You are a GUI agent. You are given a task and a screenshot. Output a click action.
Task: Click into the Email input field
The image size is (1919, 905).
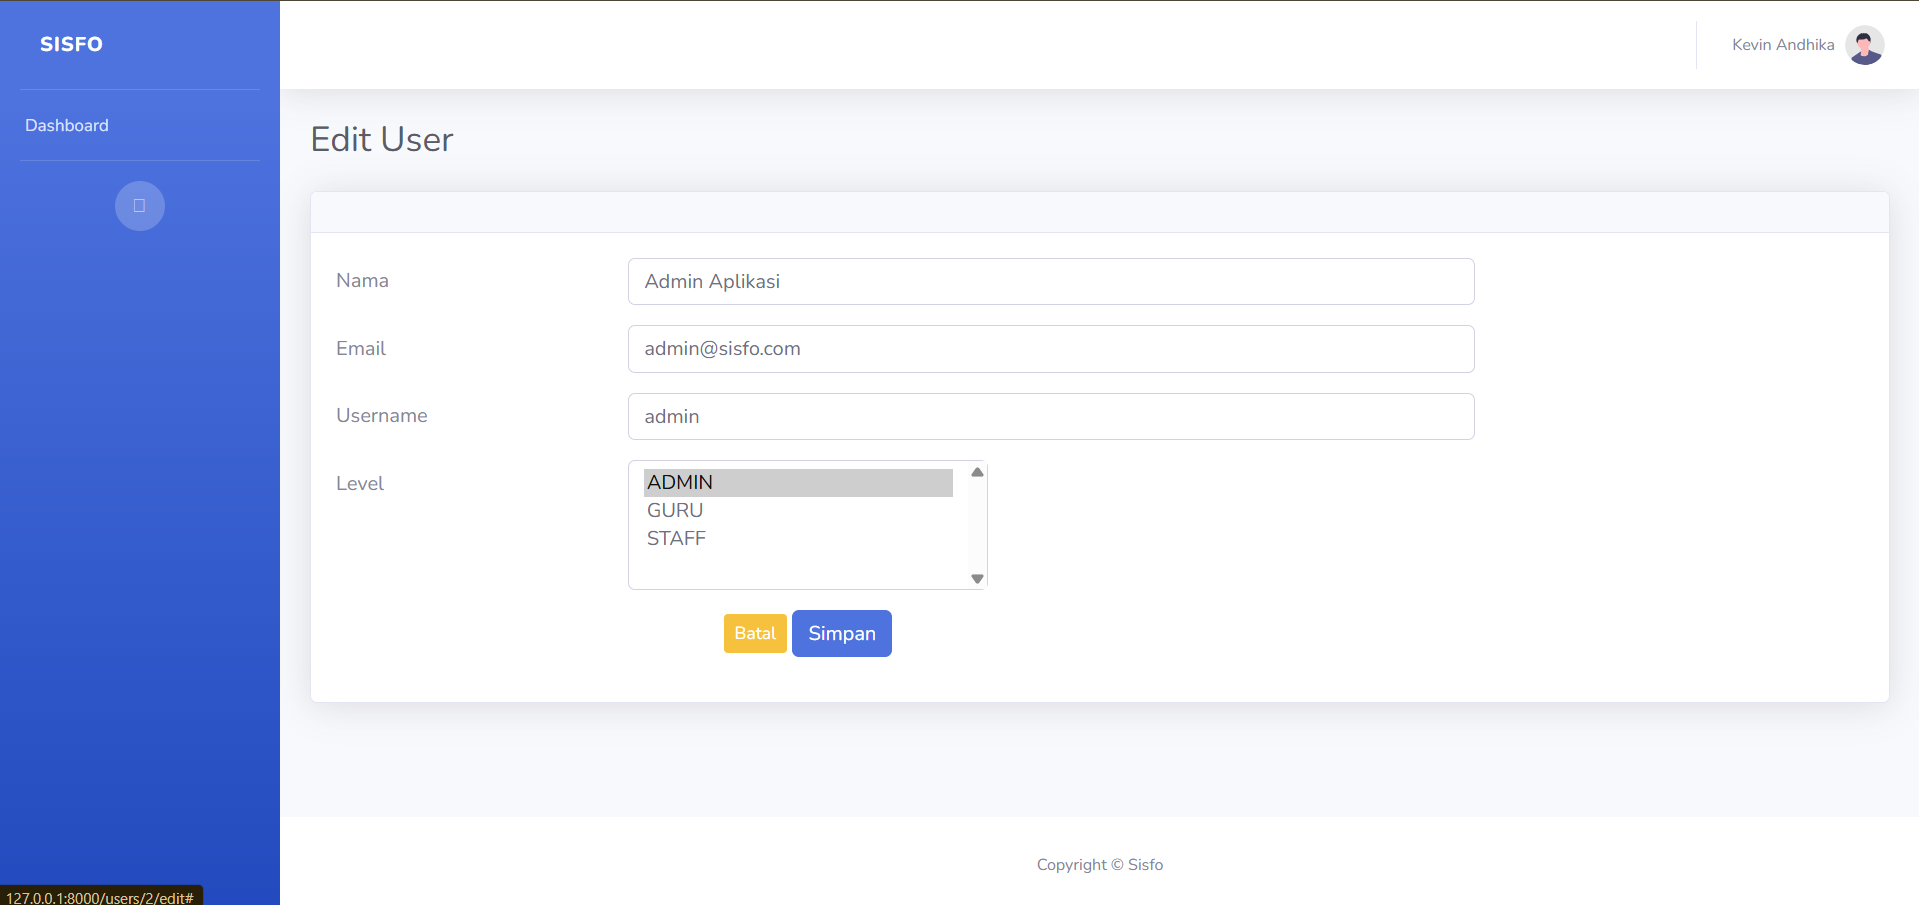[1050, 349]
